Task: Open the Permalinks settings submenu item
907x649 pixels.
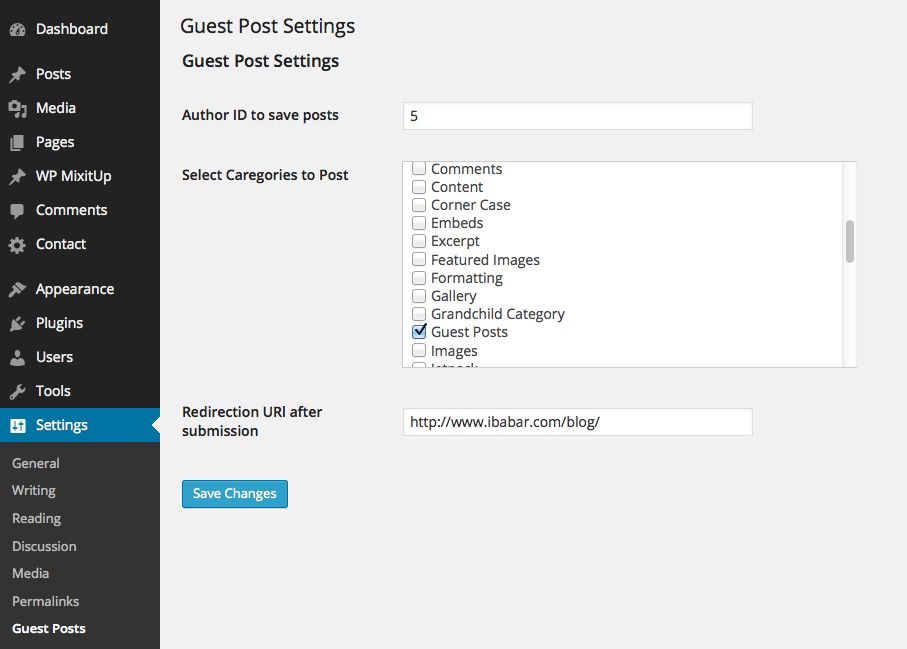Action: [x=46, y=601]
